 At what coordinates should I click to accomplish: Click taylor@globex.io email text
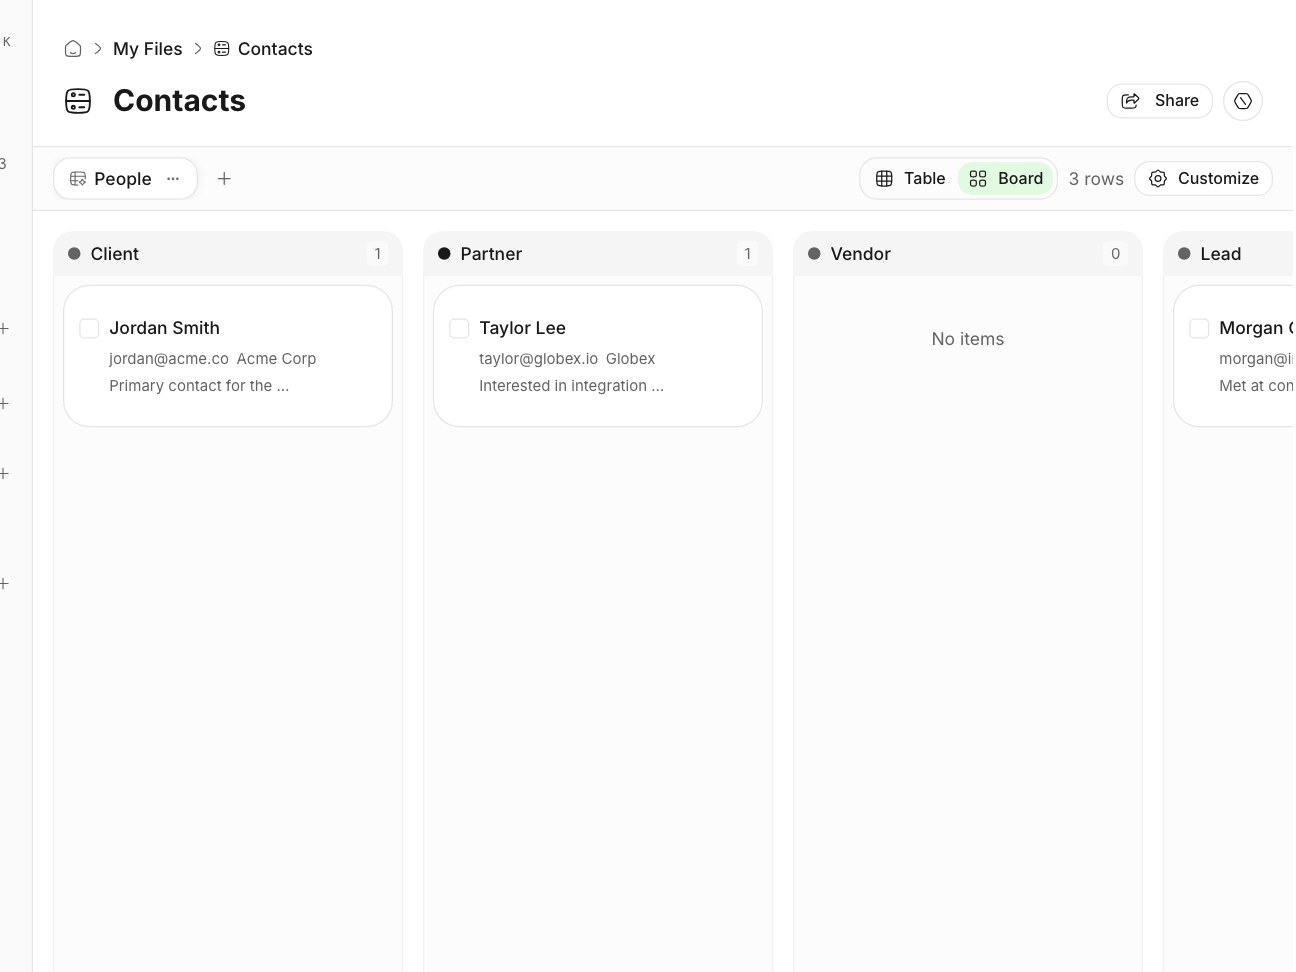point(538,359)
